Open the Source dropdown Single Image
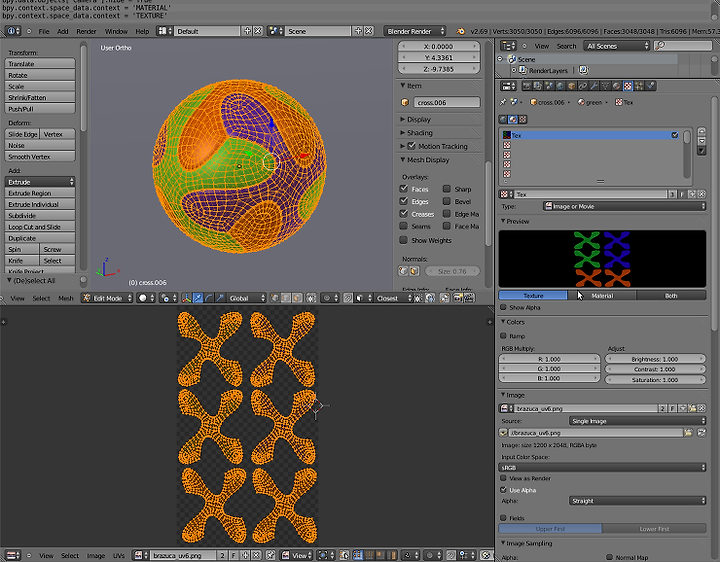 pyautogui.click(x=637, y=421)
